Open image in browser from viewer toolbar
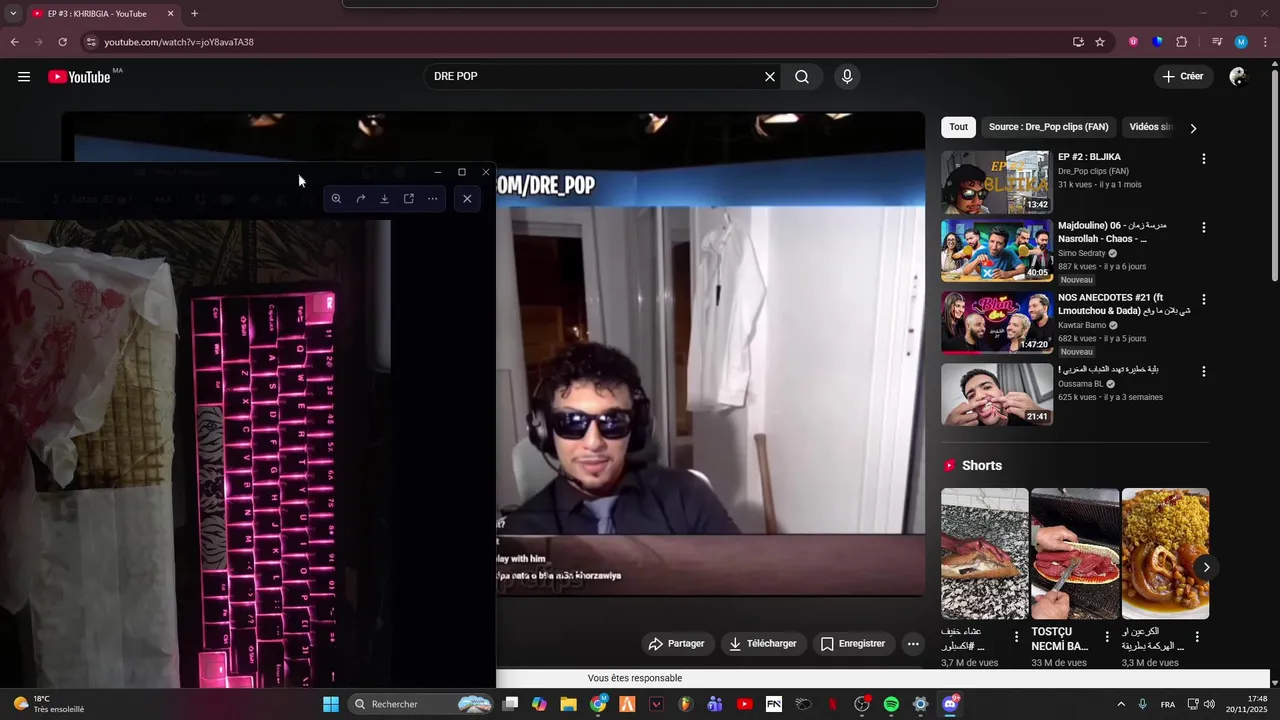The width and height of the screenshot is (1280, 720). click(408, 199)
